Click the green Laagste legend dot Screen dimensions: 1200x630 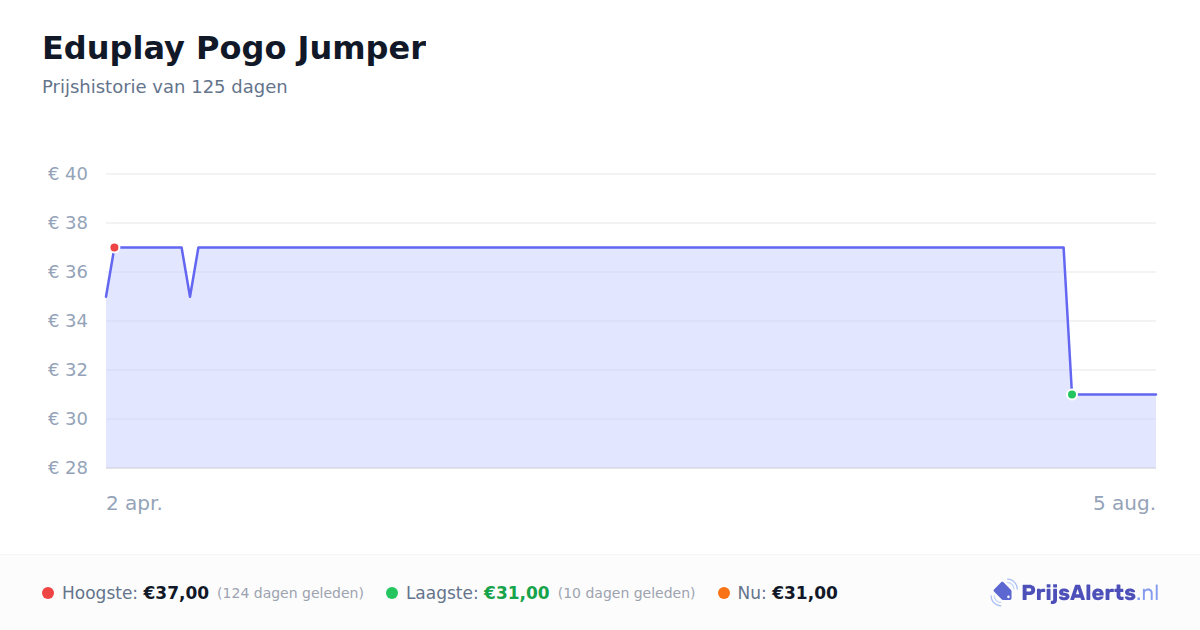click(x=392, y=593)
